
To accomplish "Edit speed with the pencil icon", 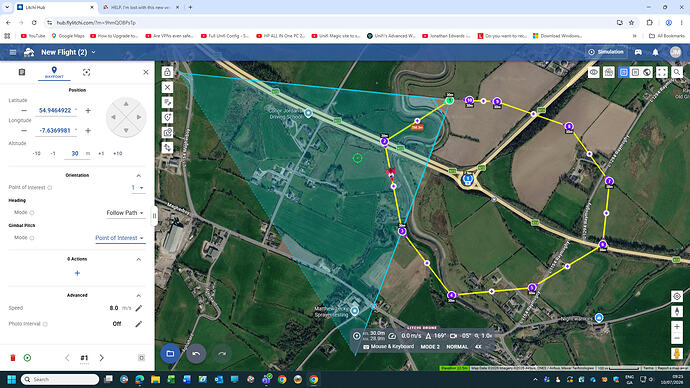I will coord(139,308).
